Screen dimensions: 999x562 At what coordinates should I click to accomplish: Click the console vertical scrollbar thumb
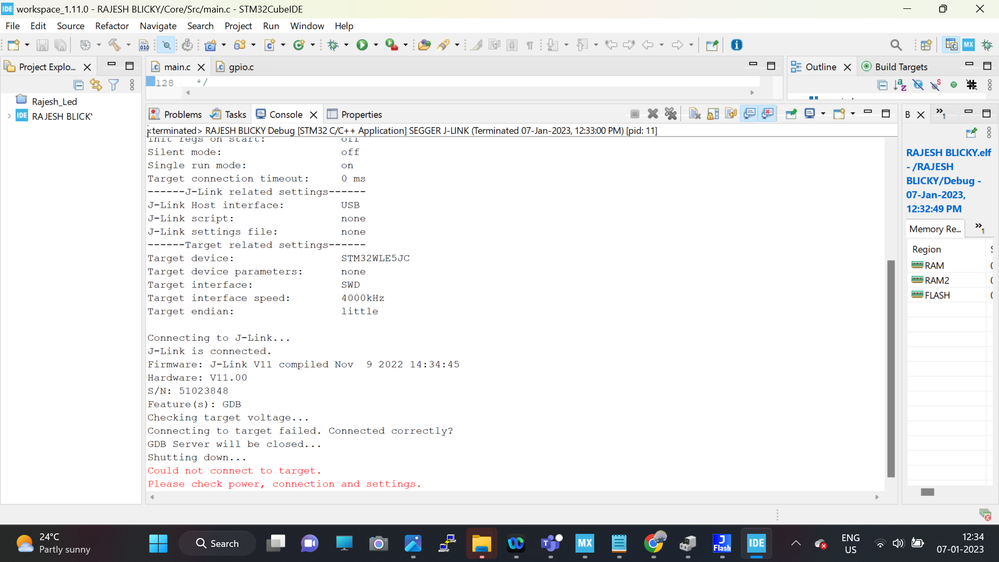(891, 368)
